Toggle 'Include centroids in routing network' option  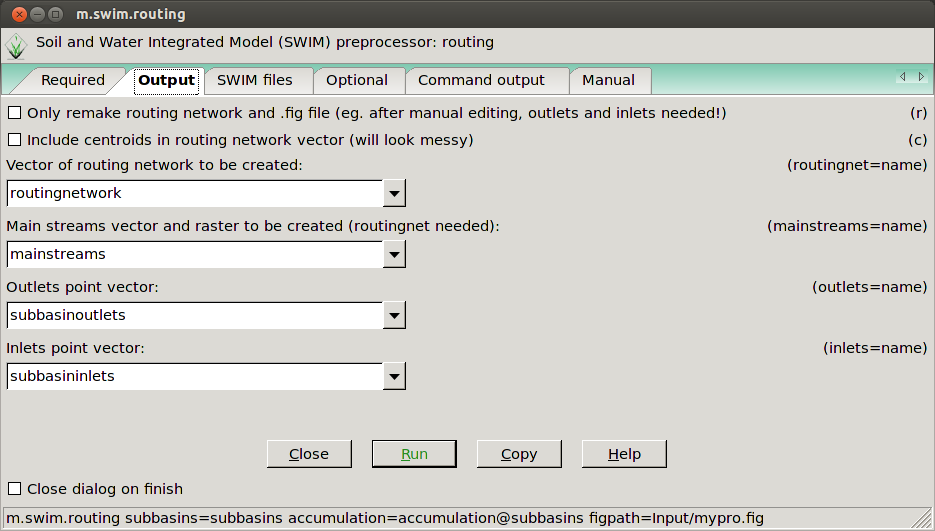[14, 140]
